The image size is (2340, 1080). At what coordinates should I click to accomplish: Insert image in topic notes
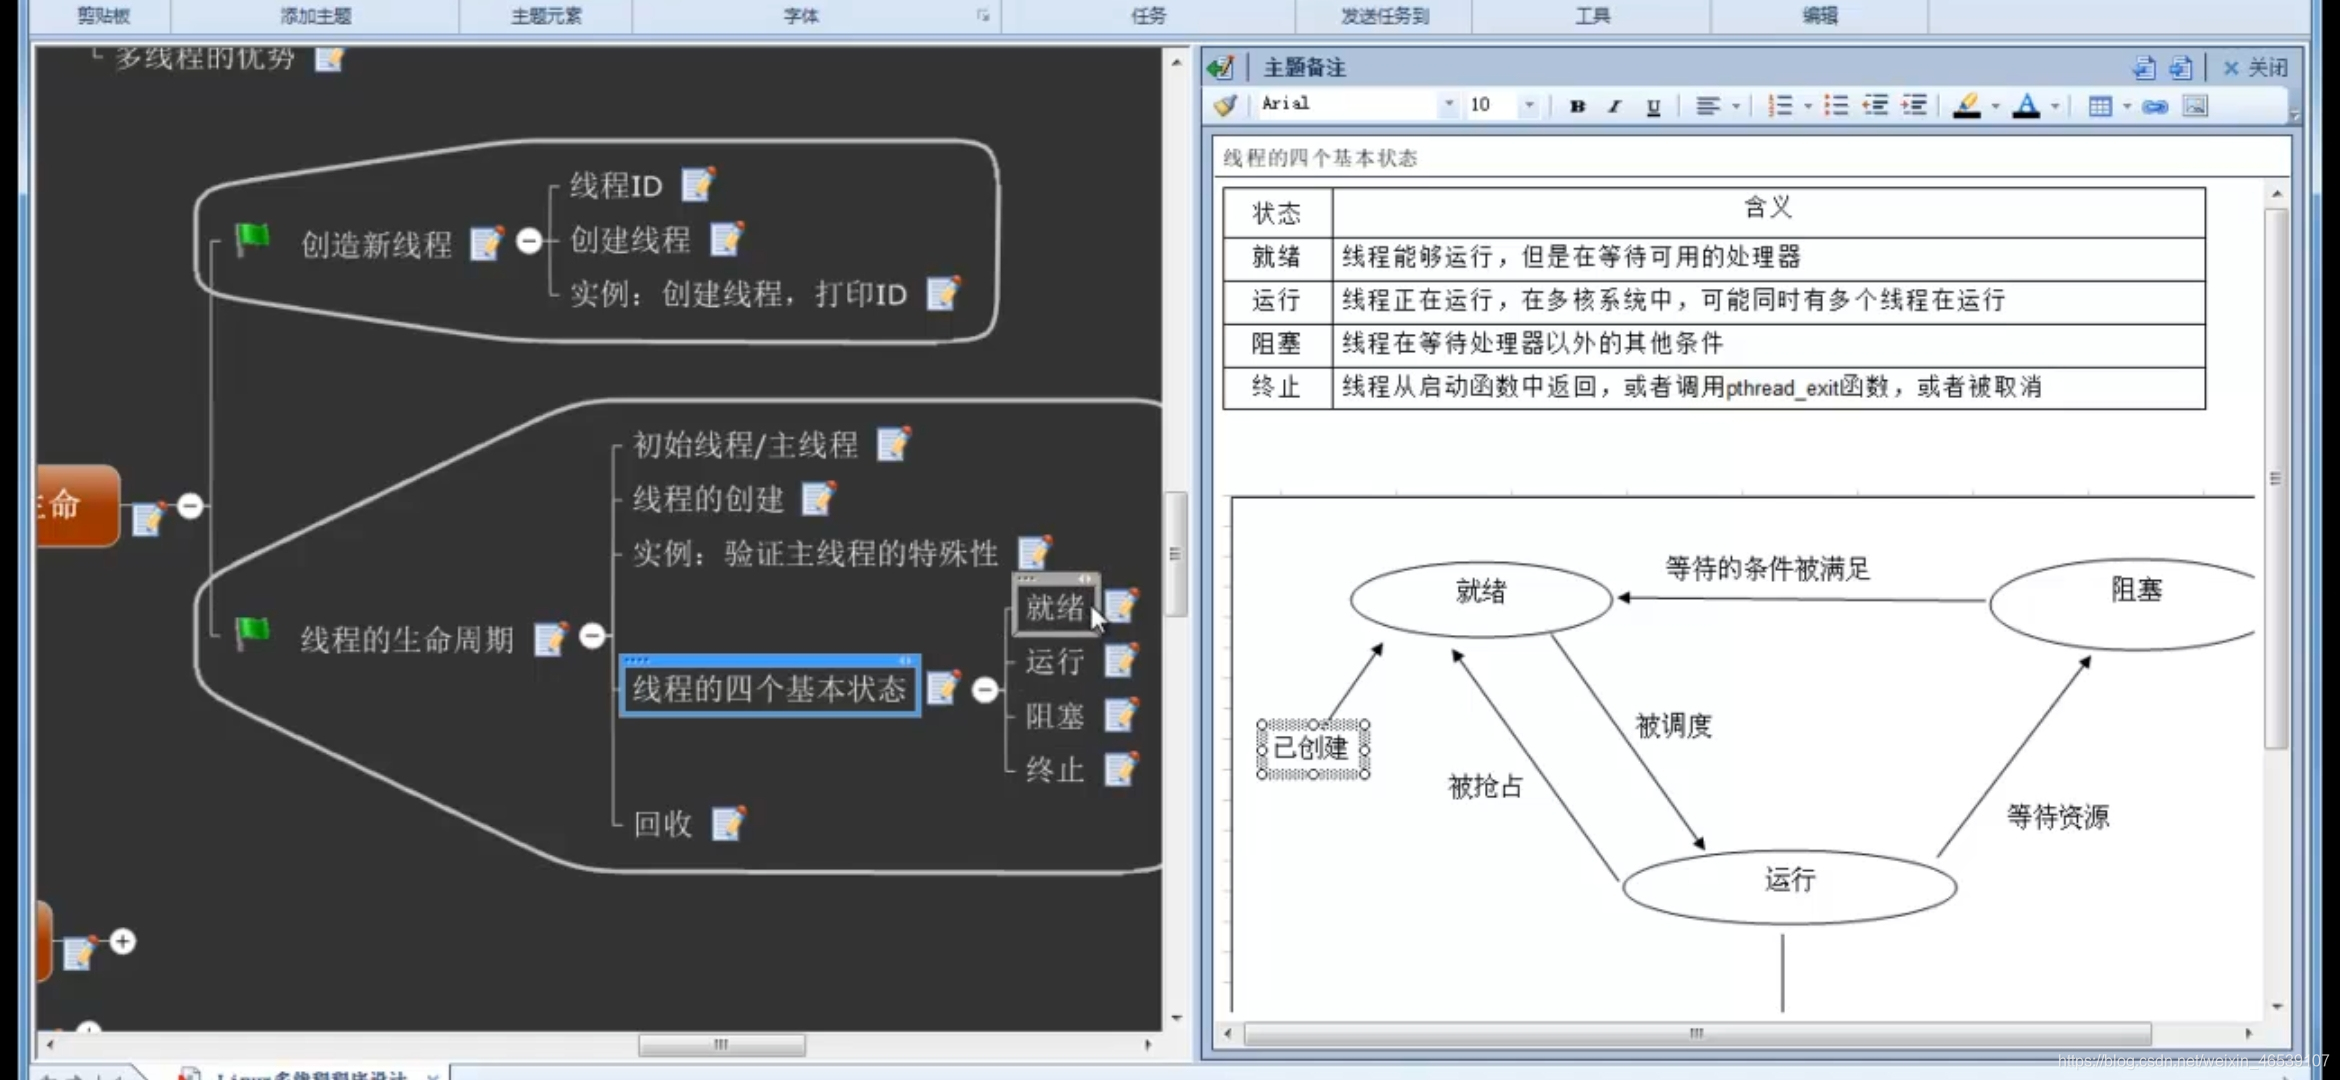[x=2195, y=106]
